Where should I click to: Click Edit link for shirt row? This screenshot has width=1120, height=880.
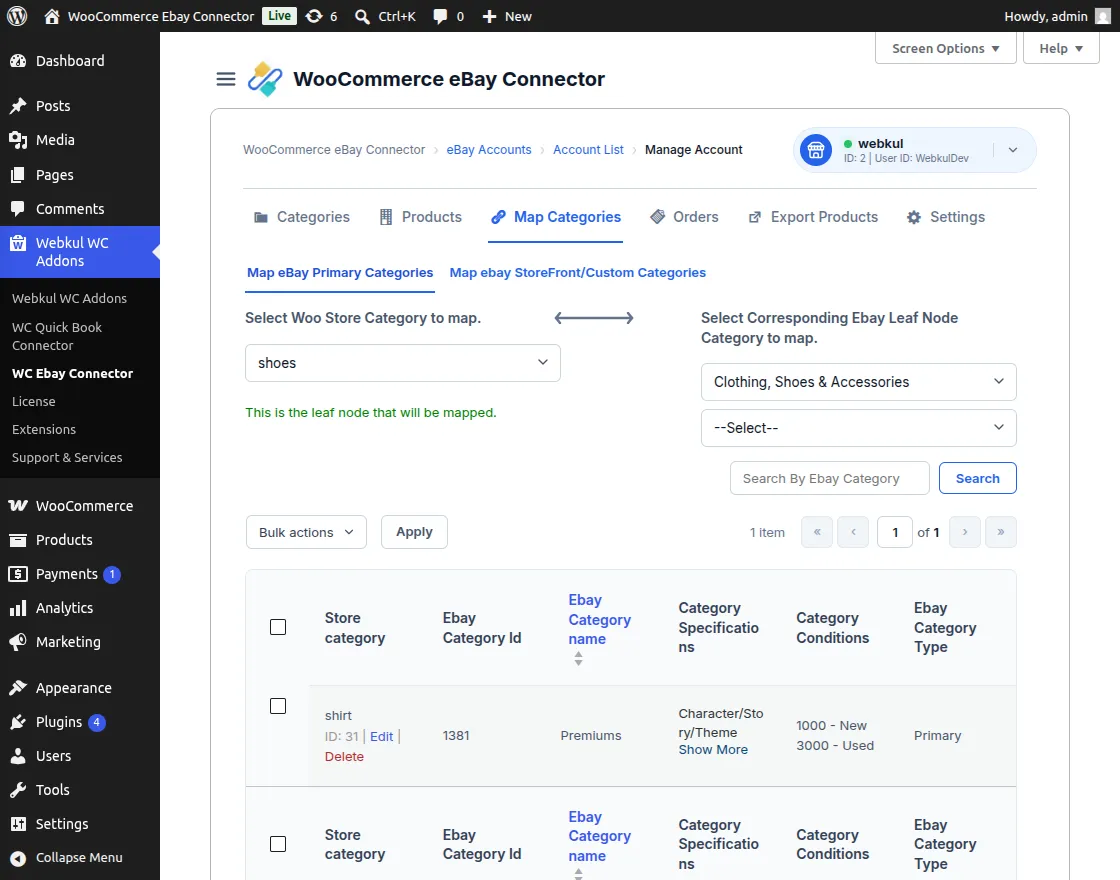pyautogui.click(x=381, y=736)
